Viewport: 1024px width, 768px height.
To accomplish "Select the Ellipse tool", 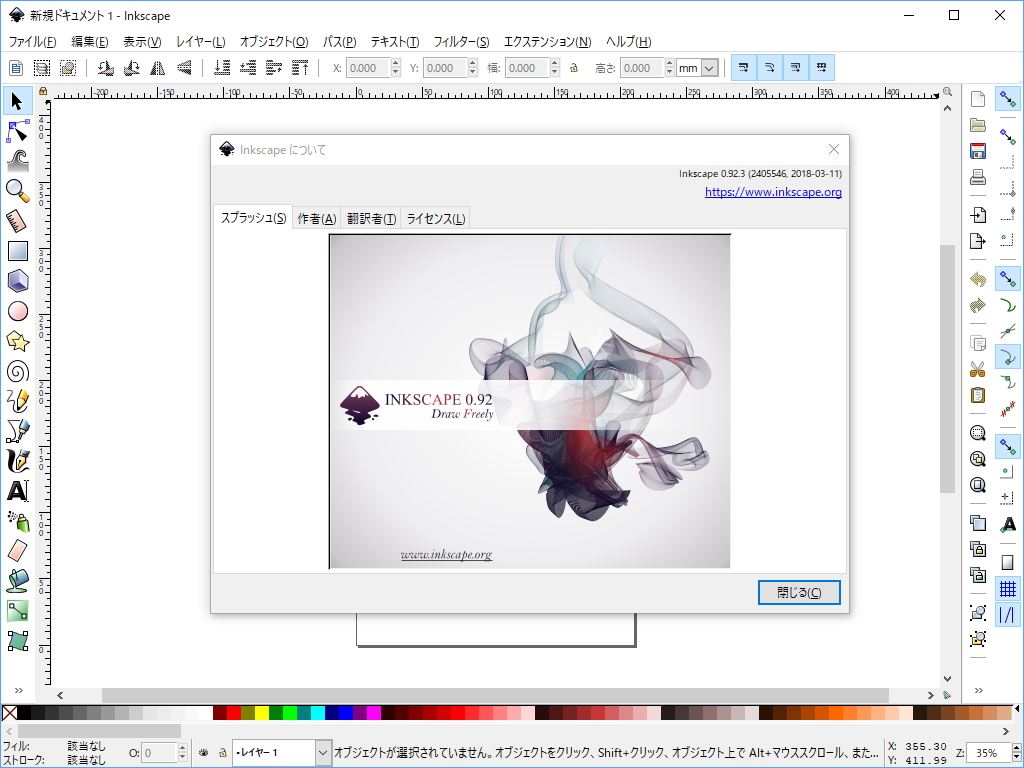I will pos(16,311).
